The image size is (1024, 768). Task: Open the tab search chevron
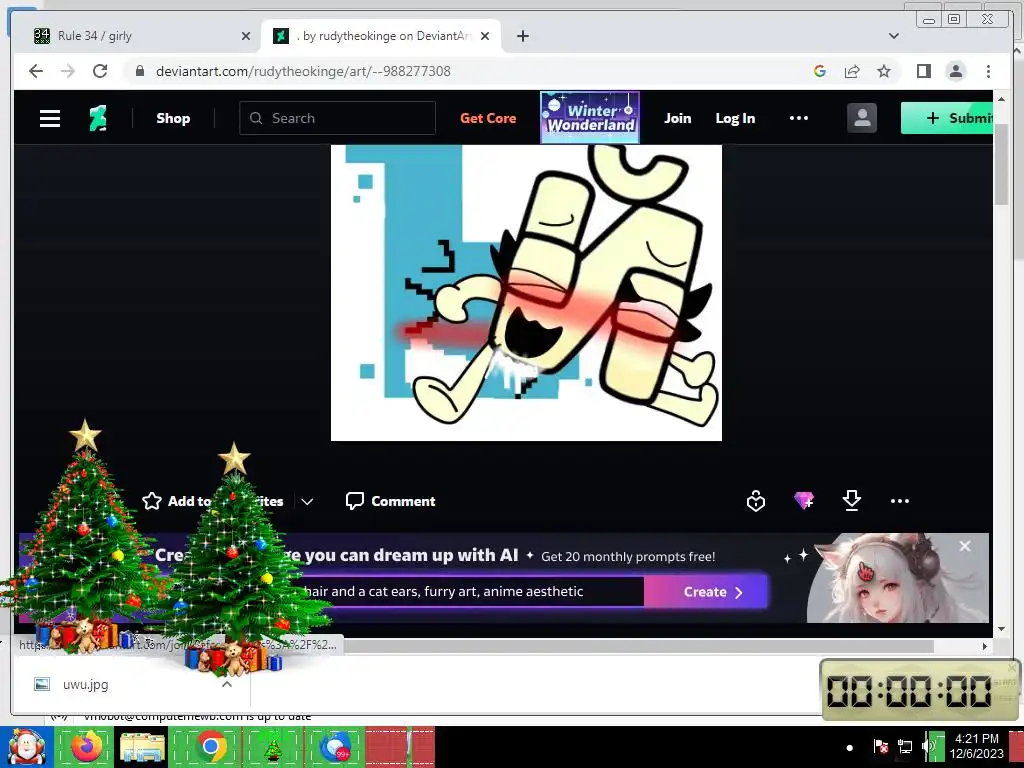pos(894,36)
